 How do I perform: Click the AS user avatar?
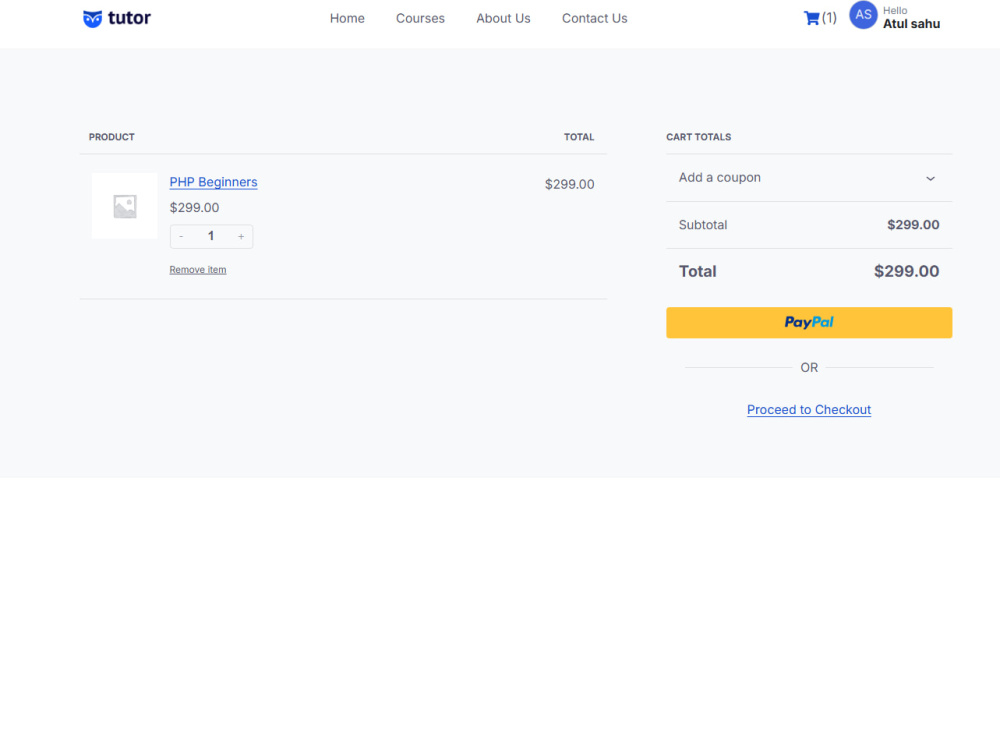click(863, 15)
